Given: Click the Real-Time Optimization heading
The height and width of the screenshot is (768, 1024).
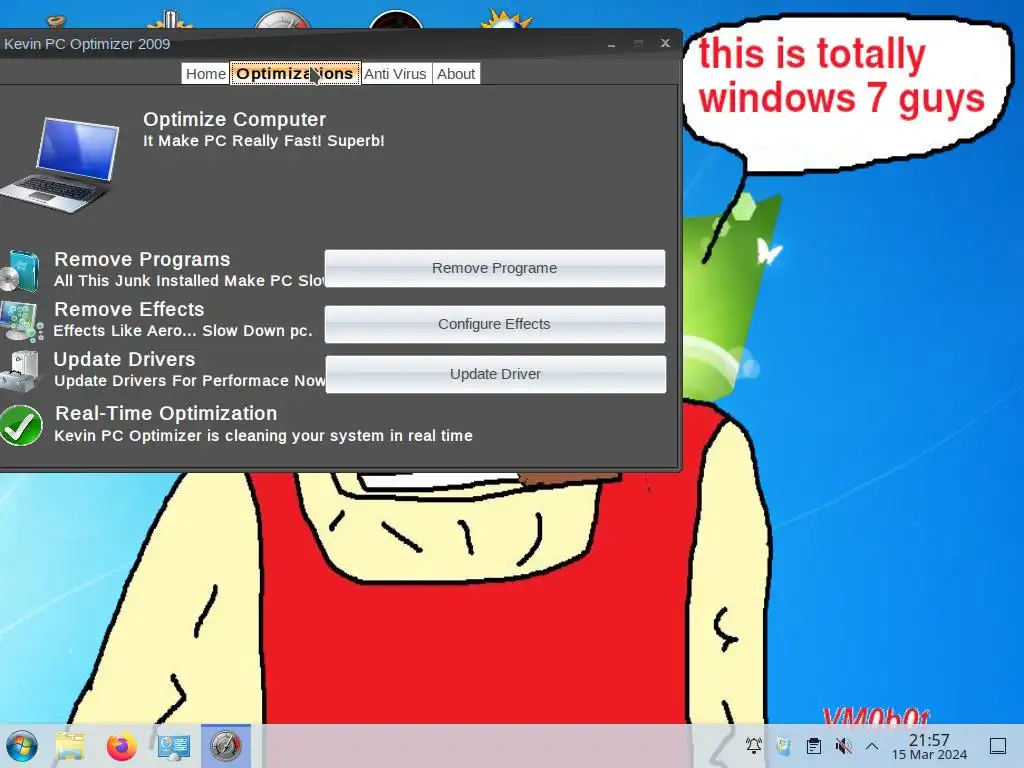Looking at the screenshot, I should tap(166, 413).
